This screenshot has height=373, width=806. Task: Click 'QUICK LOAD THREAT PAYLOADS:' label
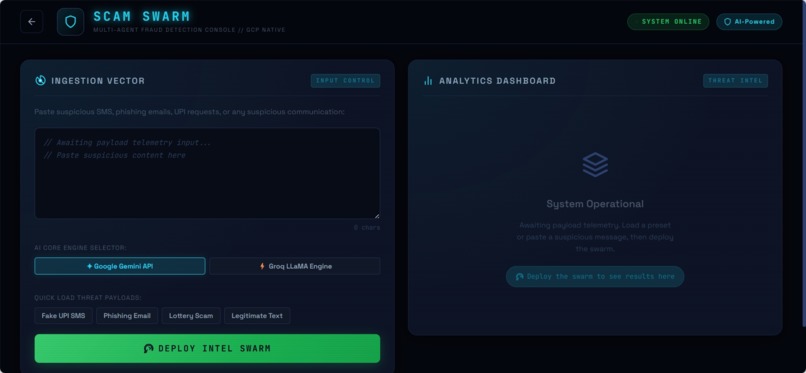click(x=88, y=297)
